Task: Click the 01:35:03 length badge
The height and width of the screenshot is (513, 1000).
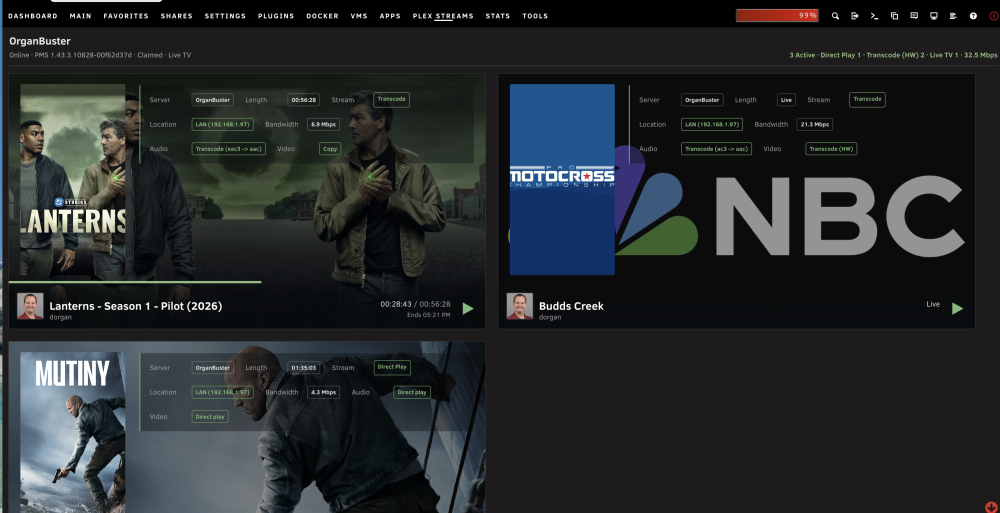Action: pyautogui.click(x=304, y=368)
